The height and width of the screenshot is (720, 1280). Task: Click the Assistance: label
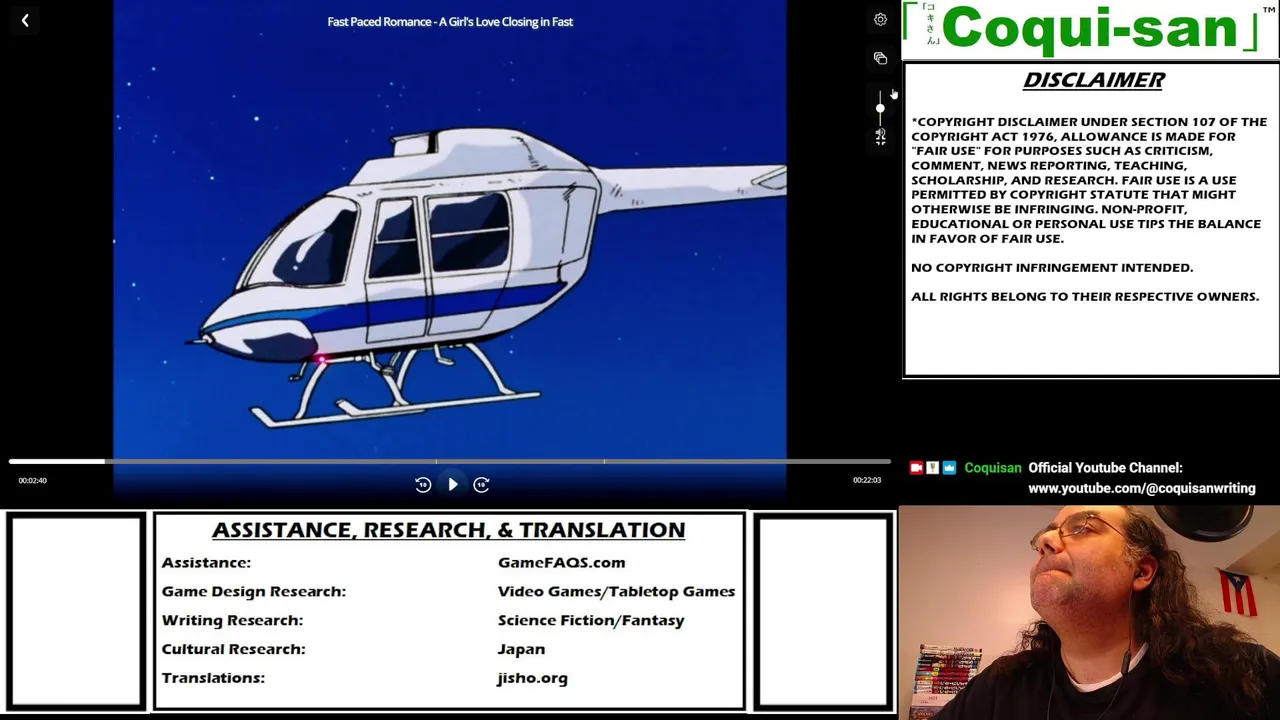[x=206, y=563]
